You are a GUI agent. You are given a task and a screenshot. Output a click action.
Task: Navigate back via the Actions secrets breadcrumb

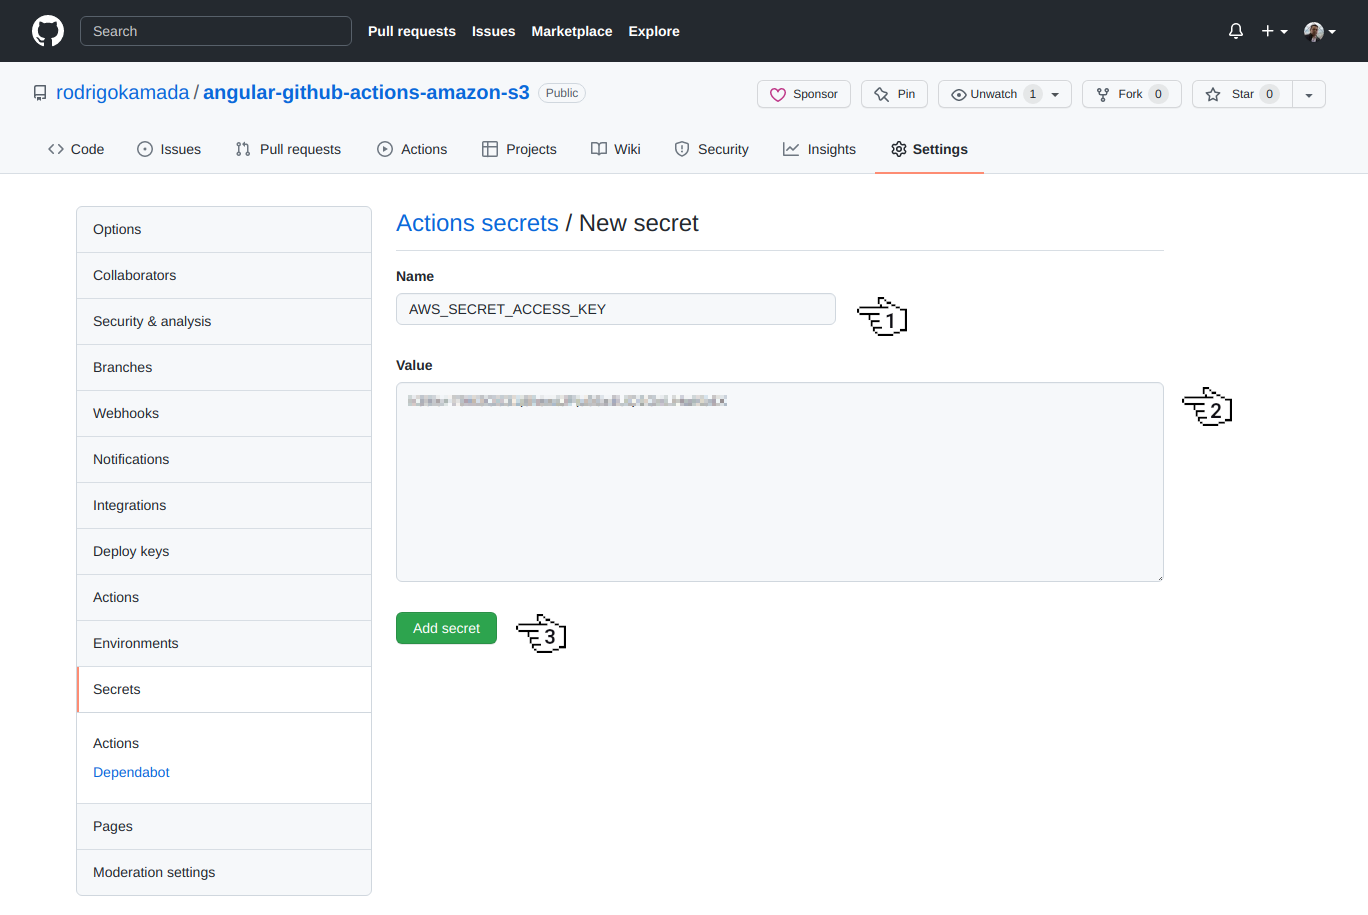(477, 222)
